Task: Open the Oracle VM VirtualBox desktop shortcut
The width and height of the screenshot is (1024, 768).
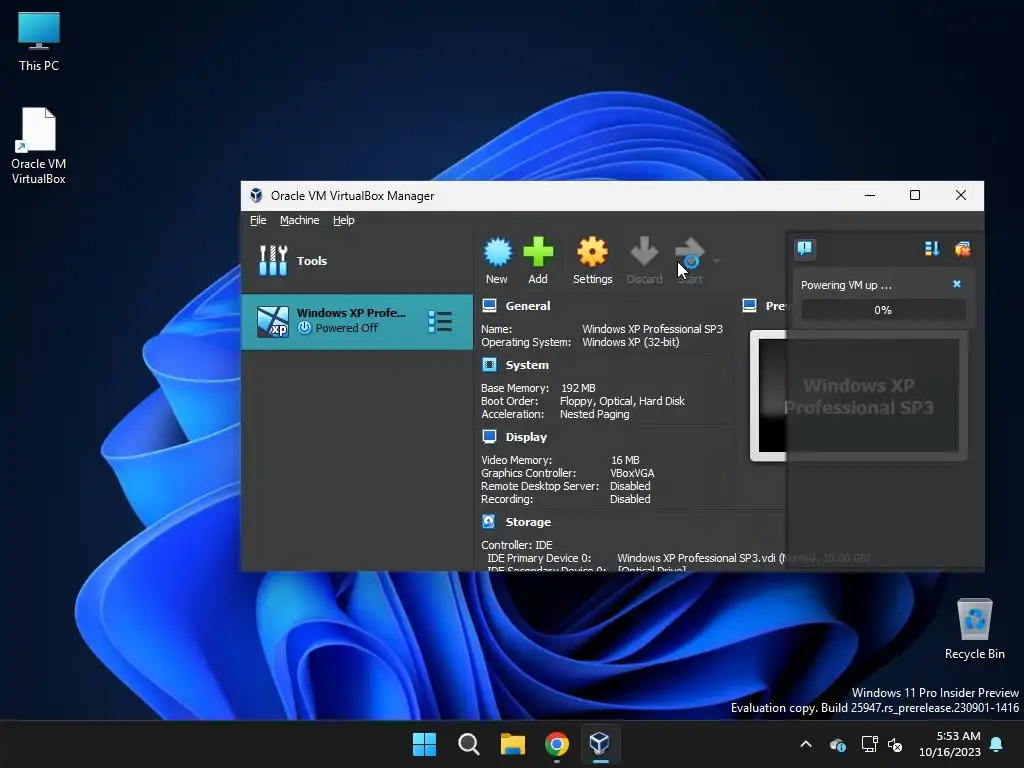Action: tap(39, 146)
